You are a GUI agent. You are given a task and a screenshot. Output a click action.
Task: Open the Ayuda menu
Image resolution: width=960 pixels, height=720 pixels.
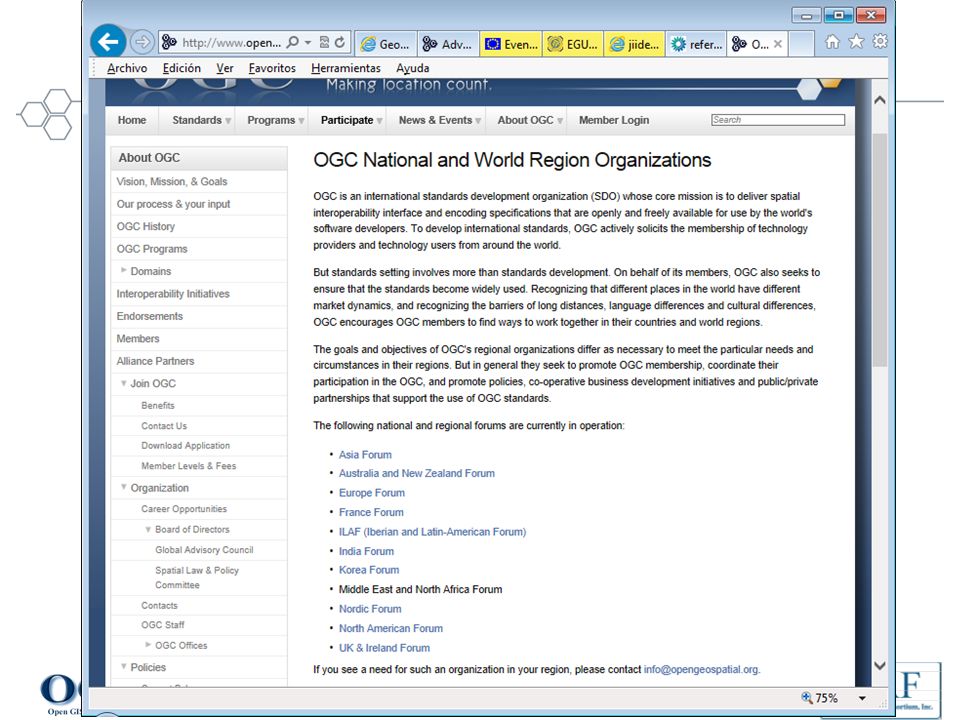[x=413, y=68]
